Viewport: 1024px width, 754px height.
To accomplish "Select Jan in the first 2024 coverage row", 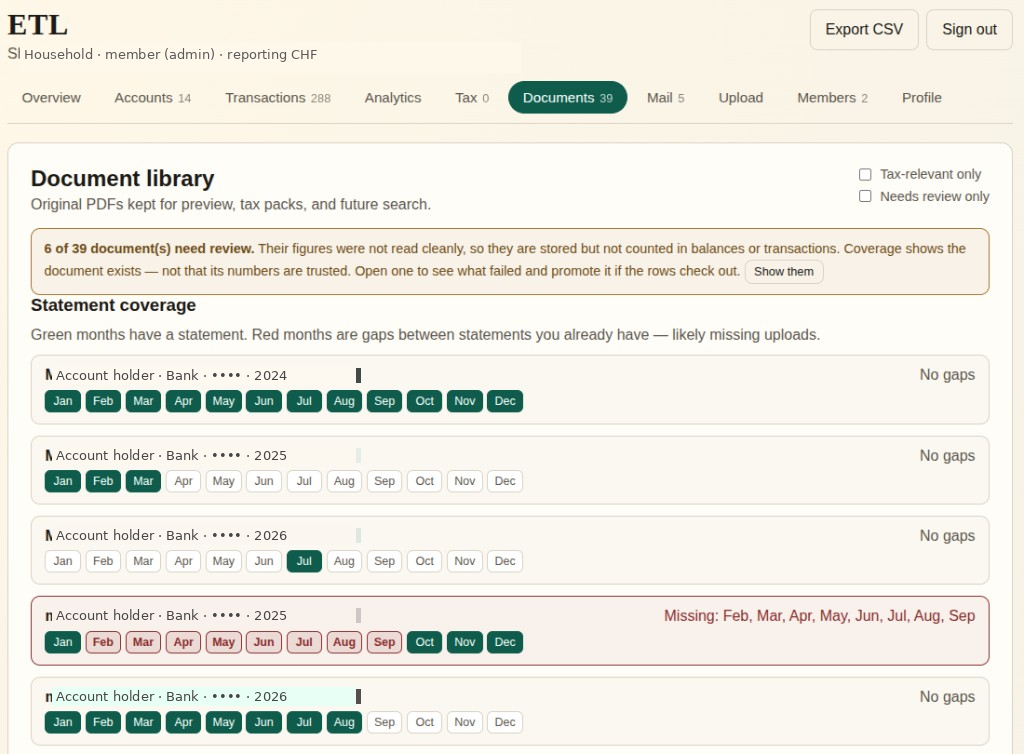I will [63, 401].
